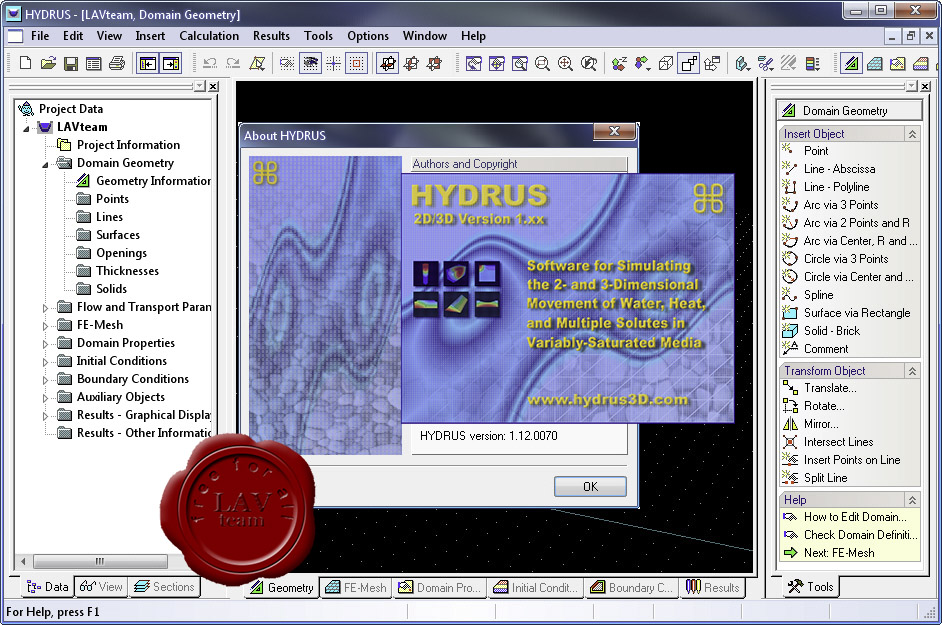Viewport: 942px width, 625px height.
Task: Collapse the LAVteam project node
Action: (26, 128)
